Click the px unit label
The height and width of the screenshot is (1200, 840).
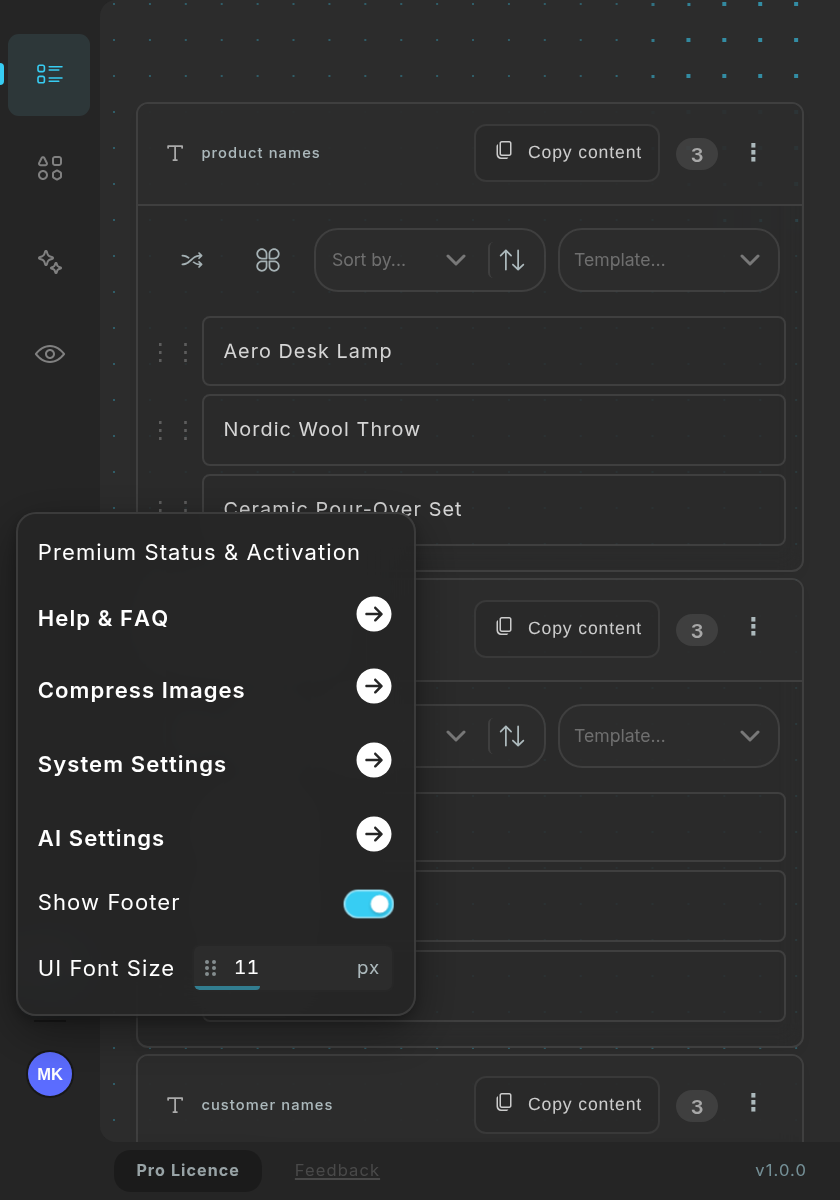pos(368,968)
